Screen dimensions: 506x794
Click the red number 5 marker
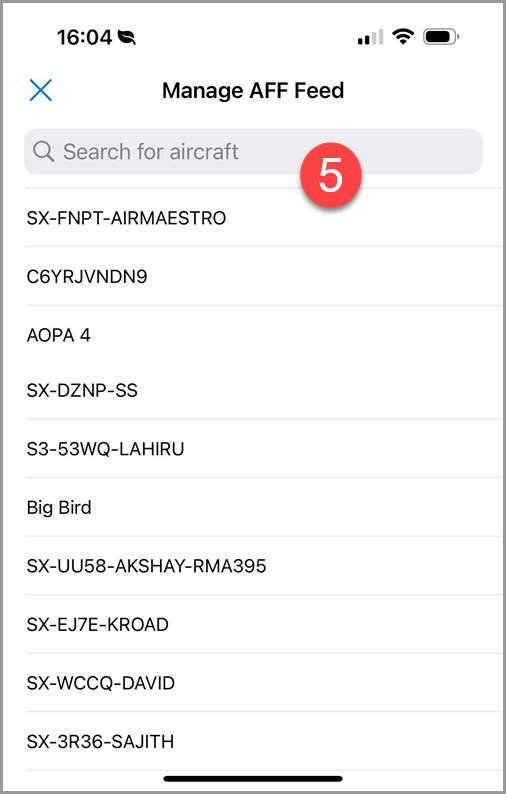click(x=330, y=175)
